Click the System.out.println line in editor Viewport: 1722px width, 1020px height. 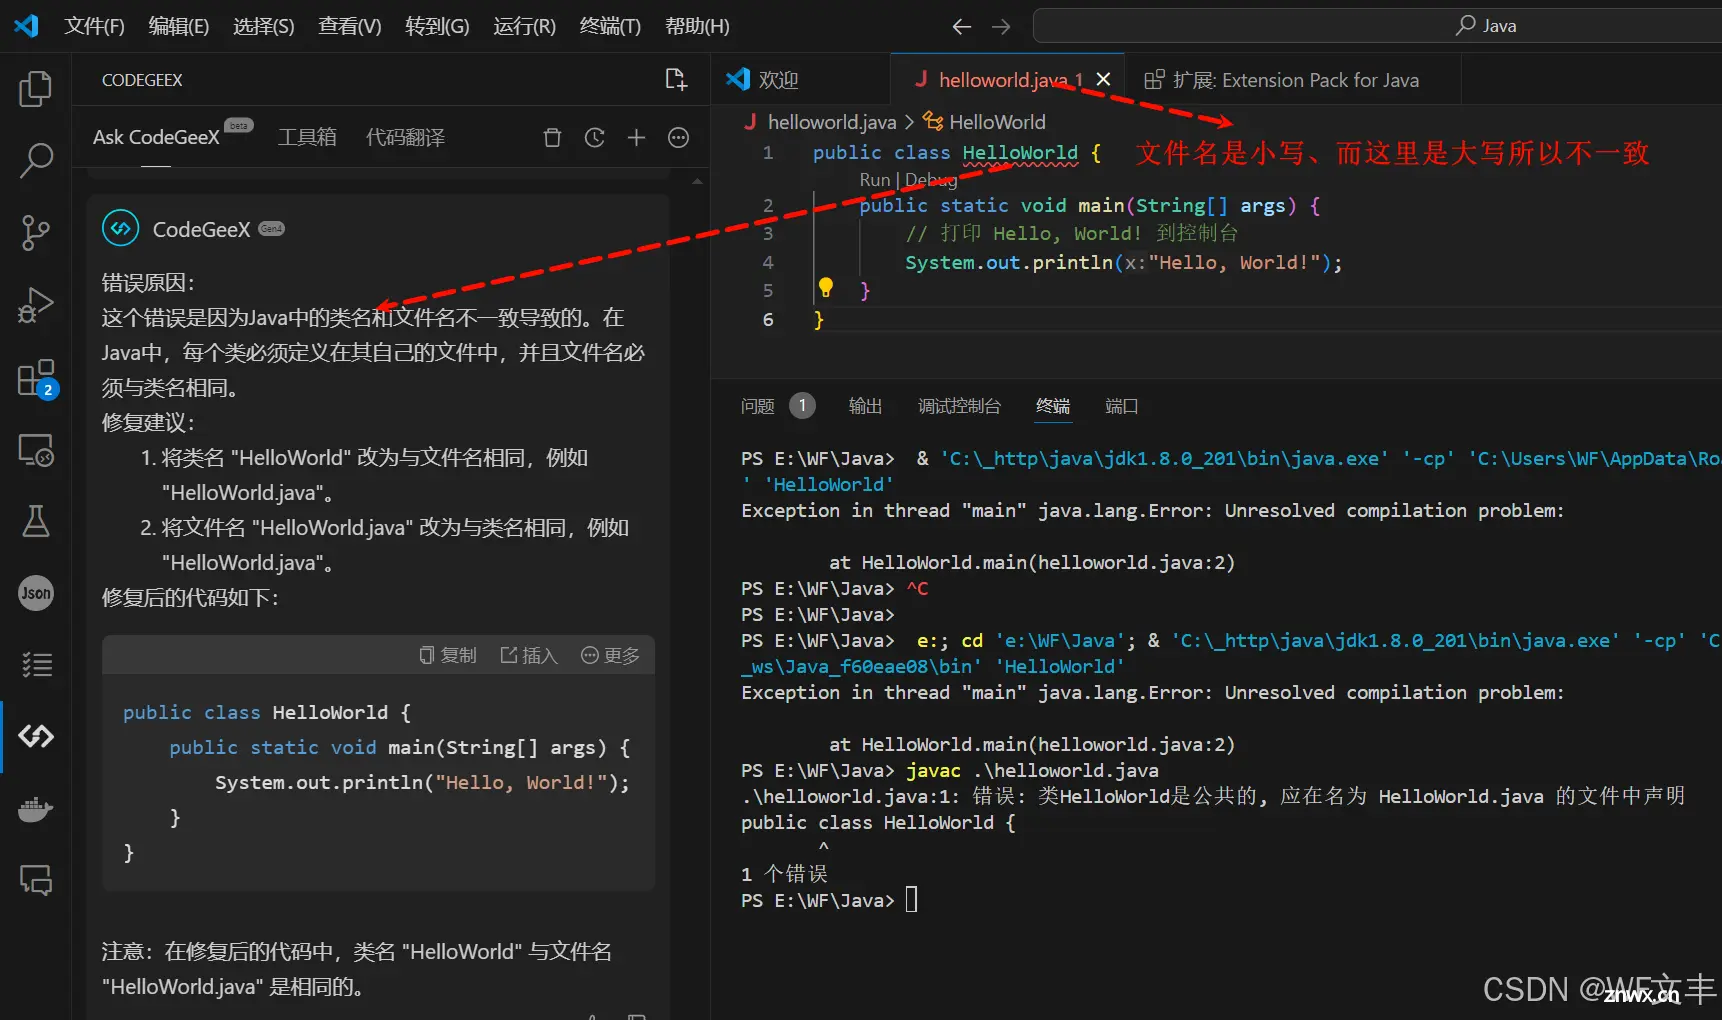pyautogui.click(x=1124, y=263)
